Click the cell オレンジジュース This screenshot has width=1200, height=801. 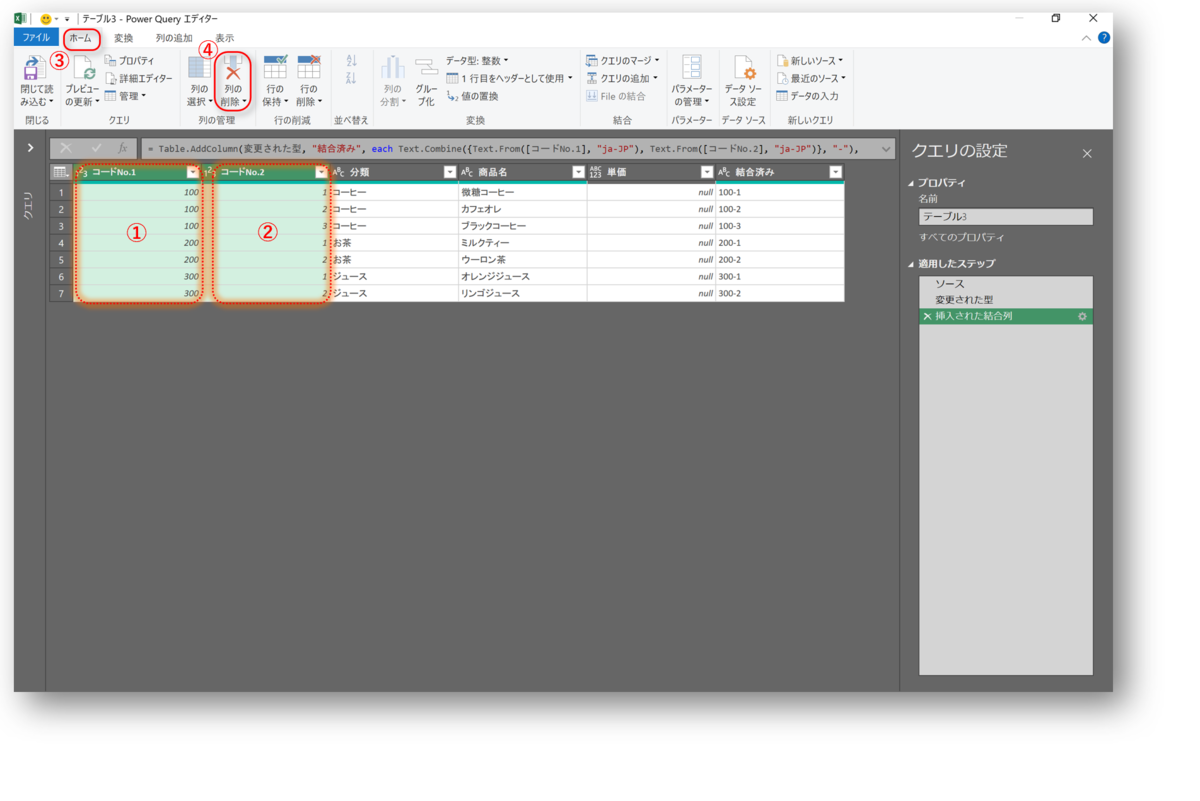coord(522,276)
